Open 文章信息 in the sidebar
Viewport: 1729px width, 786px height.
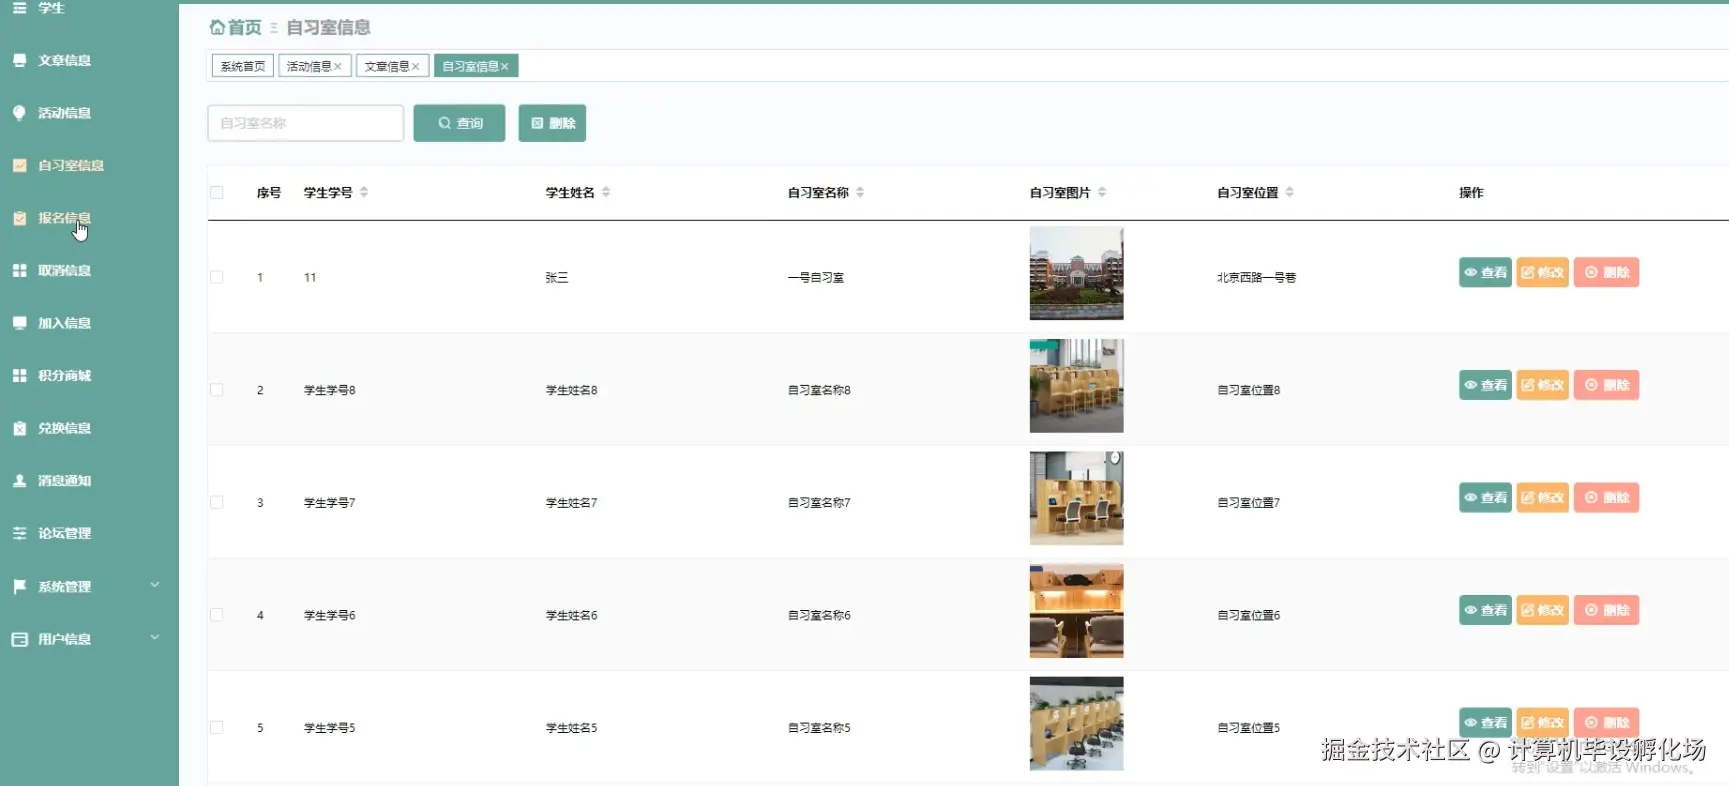64,60
